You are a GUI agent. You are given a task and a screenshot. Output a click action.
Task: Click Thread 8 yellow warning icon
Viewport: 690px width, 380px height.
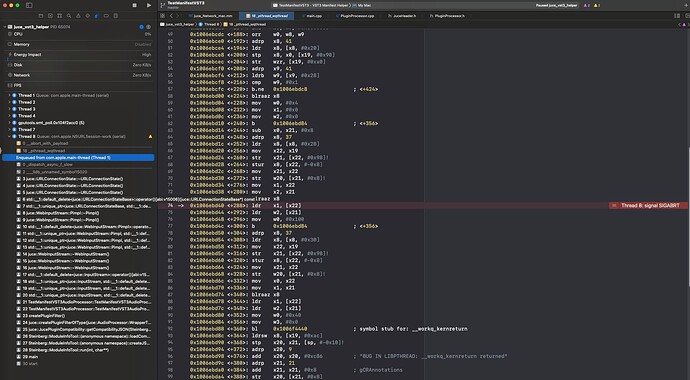(x=150, y=137)
